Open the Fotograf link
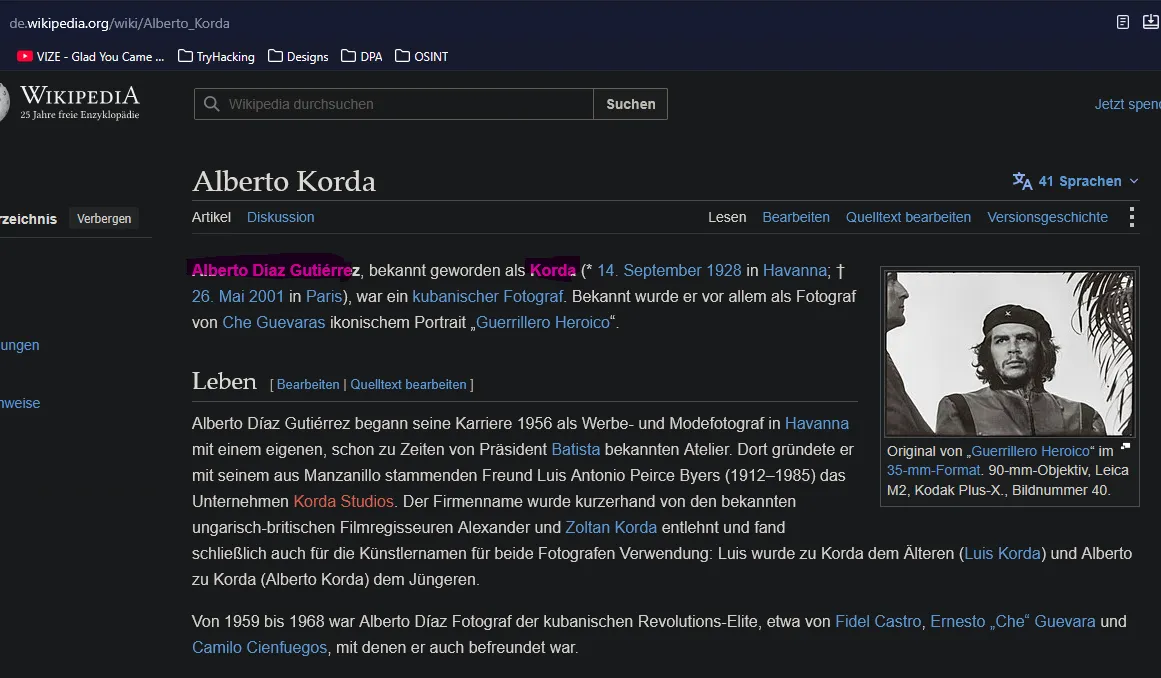This screenshot has height=678, width=1161. point(532,296)
